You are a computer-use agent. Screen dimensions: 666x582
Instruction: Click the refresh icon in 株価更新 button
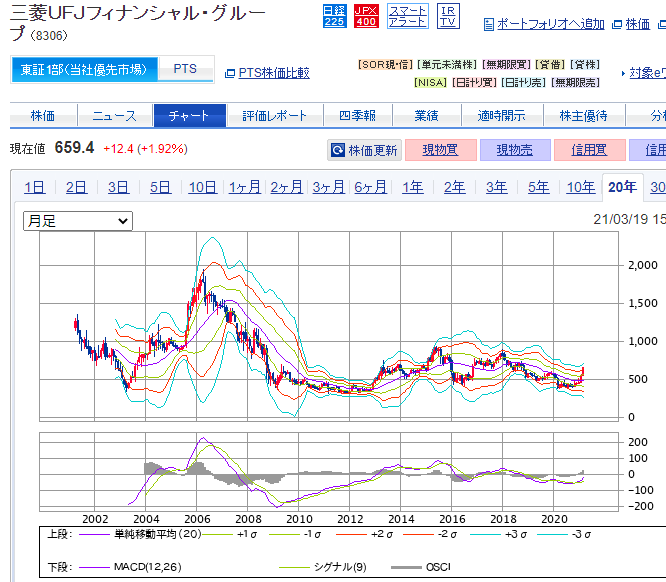[x=338, y=150]
